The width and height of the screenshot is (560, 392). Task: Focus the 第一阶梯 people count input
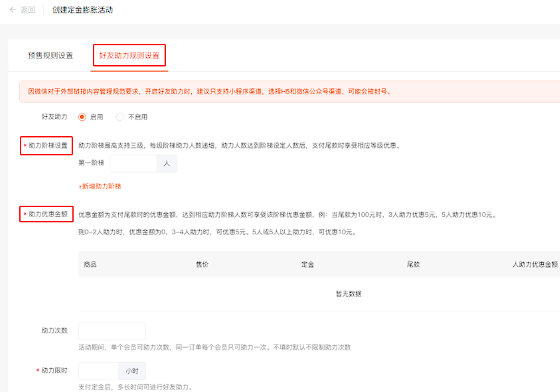pos(133,163)
